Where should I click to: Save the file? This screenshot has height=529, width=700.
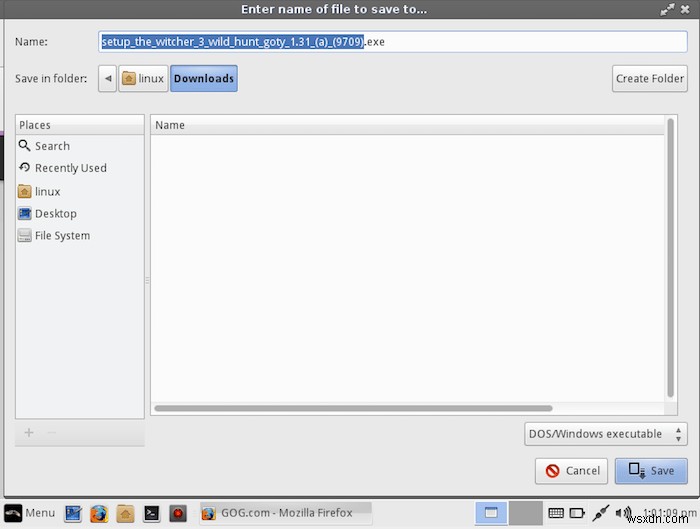(x=651, y=471)
